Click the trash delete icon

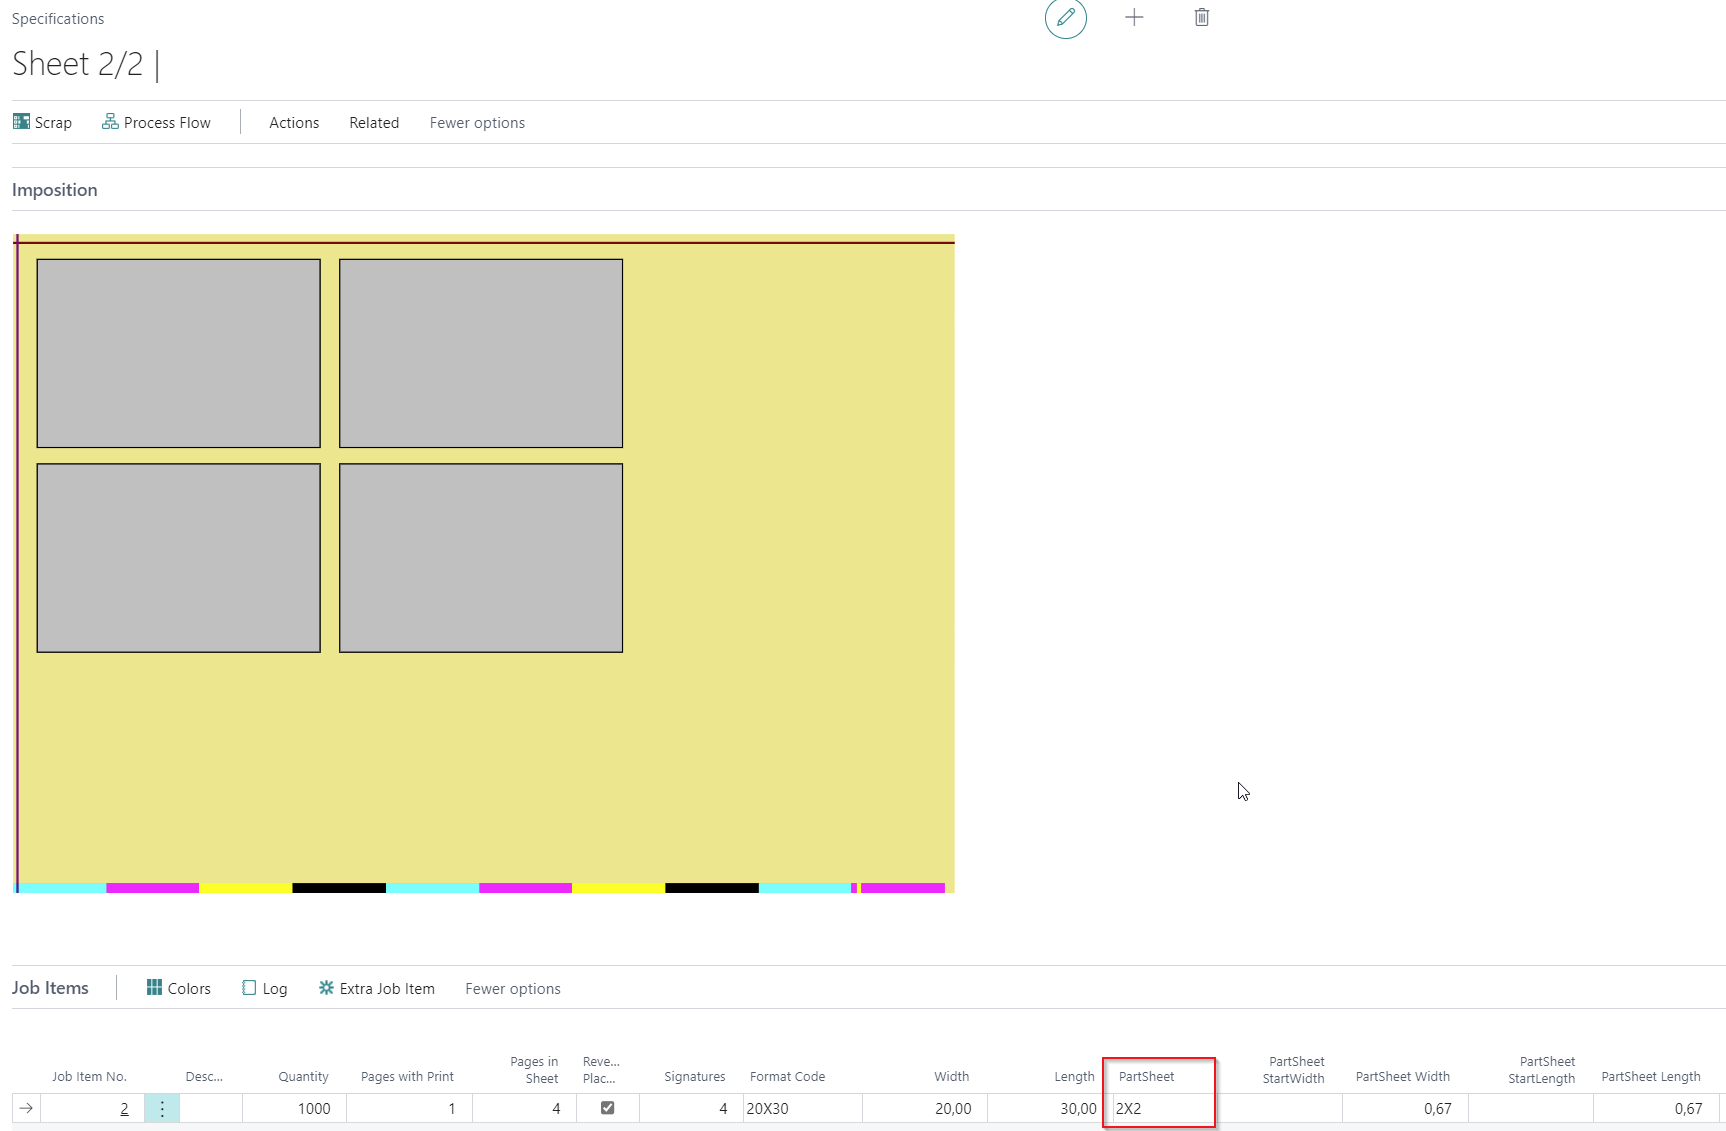[1201, 18]
